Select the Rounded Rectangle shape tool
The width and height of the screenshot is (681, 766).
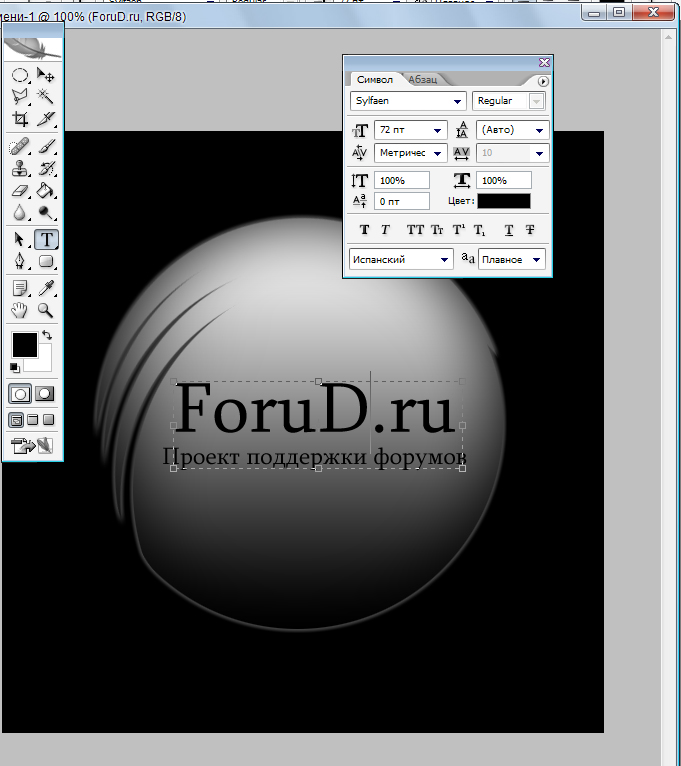tap(46, 261)
